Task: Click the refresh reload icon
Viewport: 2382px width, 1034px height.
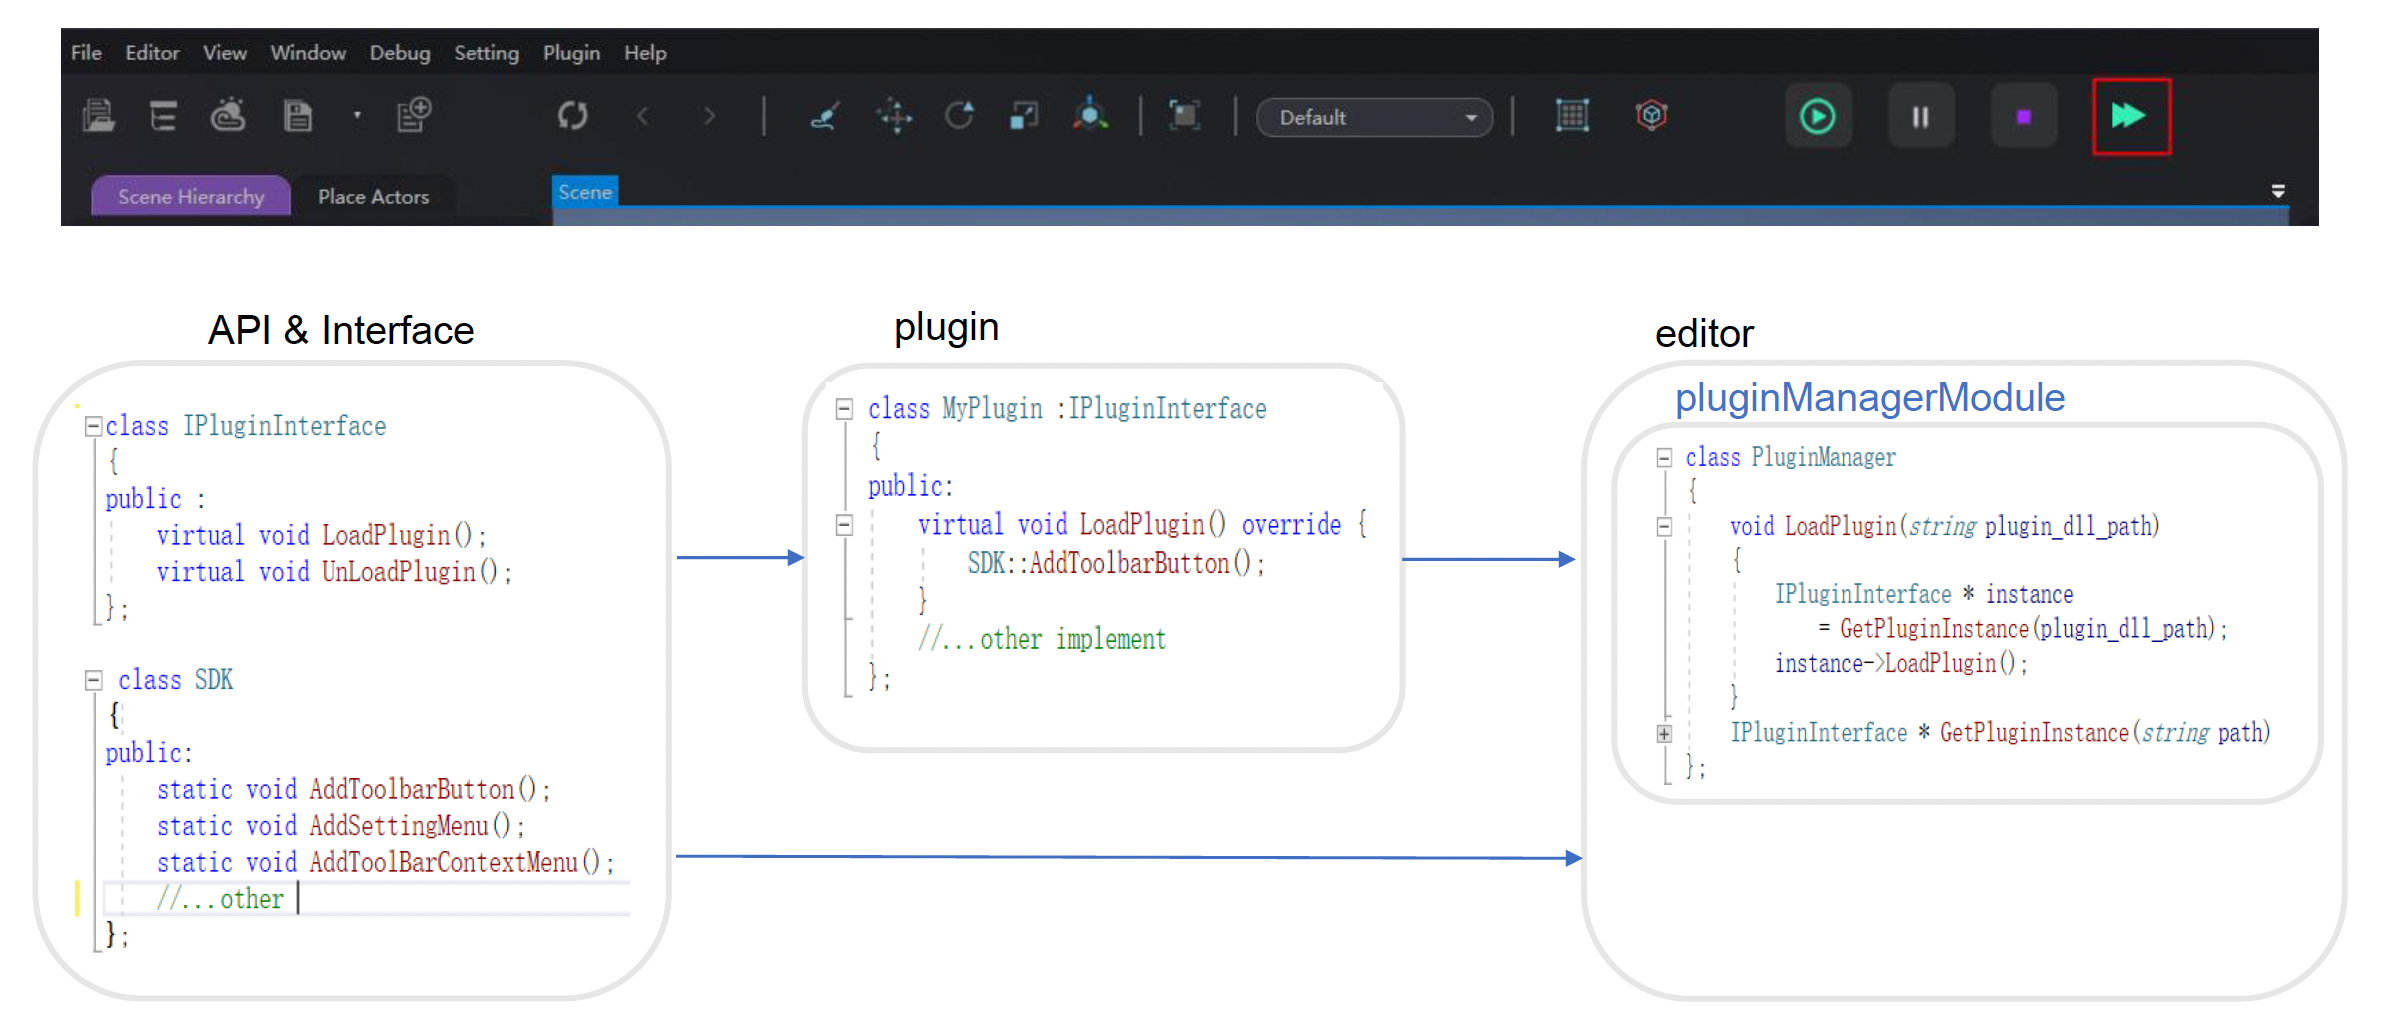Action: pyautogui.click(x=572, y=116)
